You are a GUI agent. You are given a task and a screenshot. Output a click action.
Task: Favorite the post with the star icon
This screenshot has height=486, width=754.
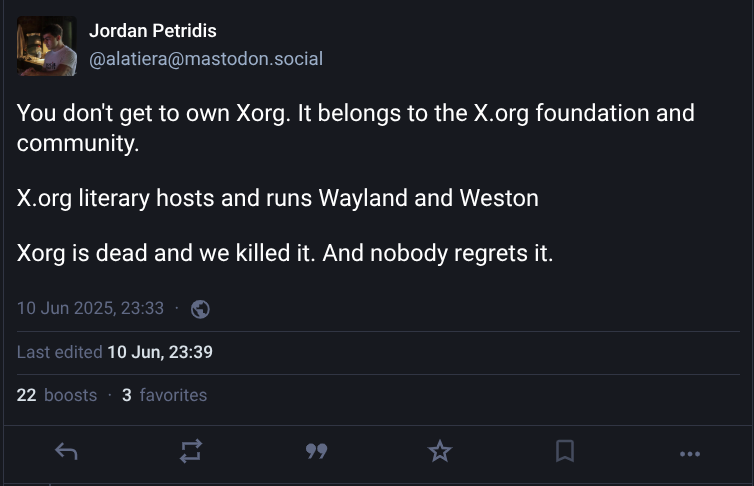(x=440, y=452)
